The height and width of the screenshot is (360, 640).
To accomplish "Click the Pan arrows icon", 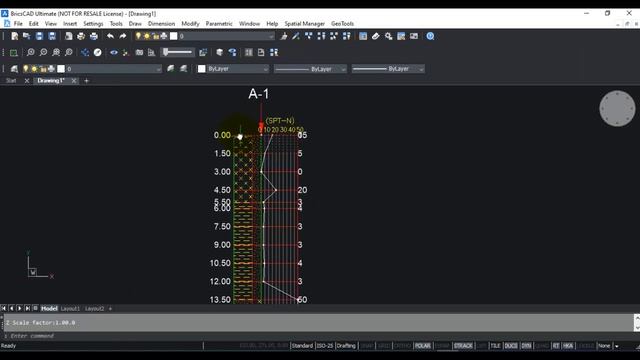I will pyautogui.click(x=85, y=52).
